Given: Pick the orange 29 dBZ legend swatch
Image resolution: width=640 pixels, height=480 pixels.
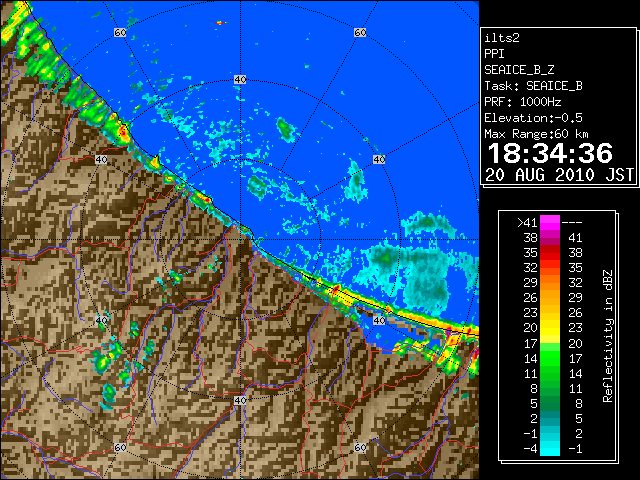Looking at the screenshot, I should point(550,282).
